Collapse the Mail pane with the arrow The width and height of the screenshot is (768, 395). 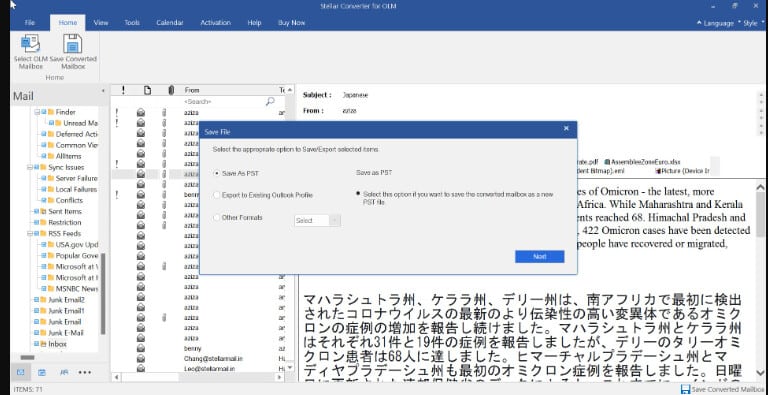(103, 91)
